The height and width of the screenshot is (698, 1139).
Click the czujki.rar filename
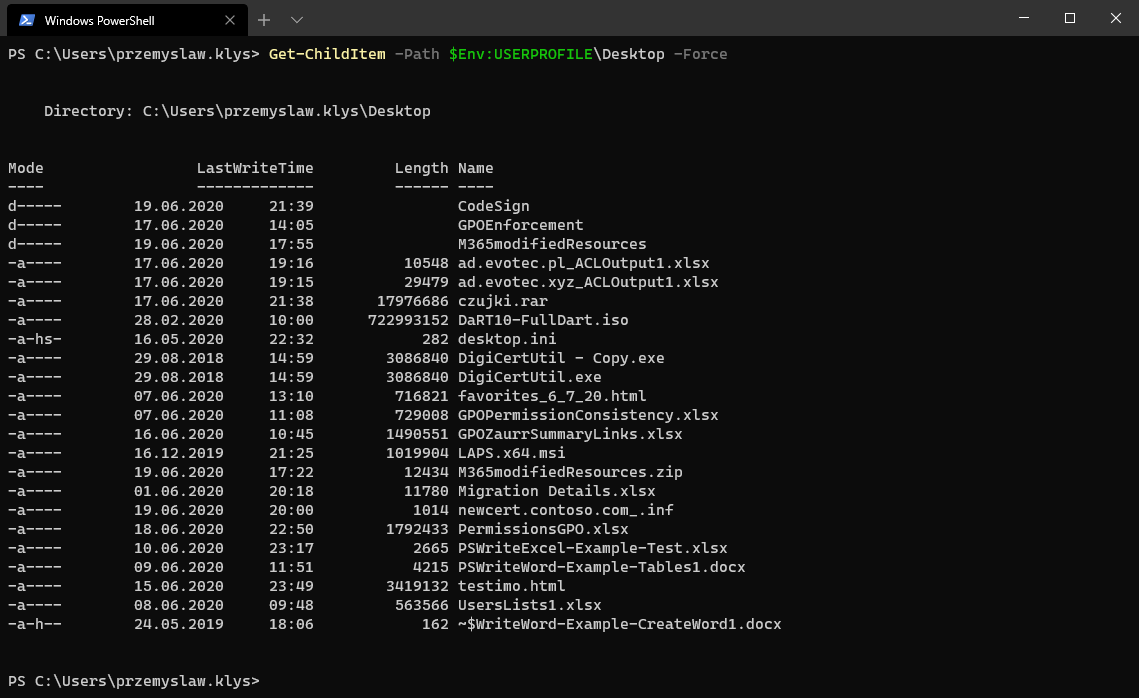502,300
